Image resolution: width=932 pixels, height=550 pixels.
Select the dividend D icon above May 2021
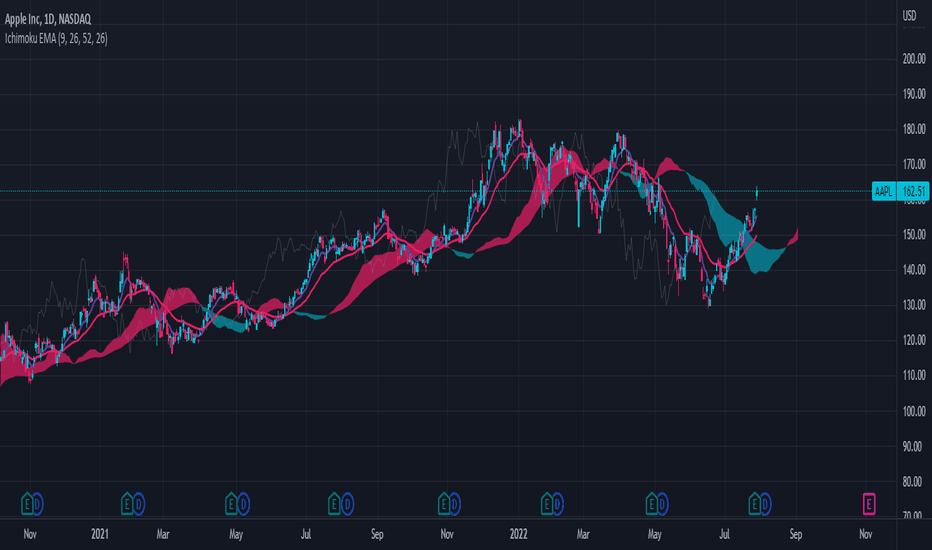[x=243, y=505]
